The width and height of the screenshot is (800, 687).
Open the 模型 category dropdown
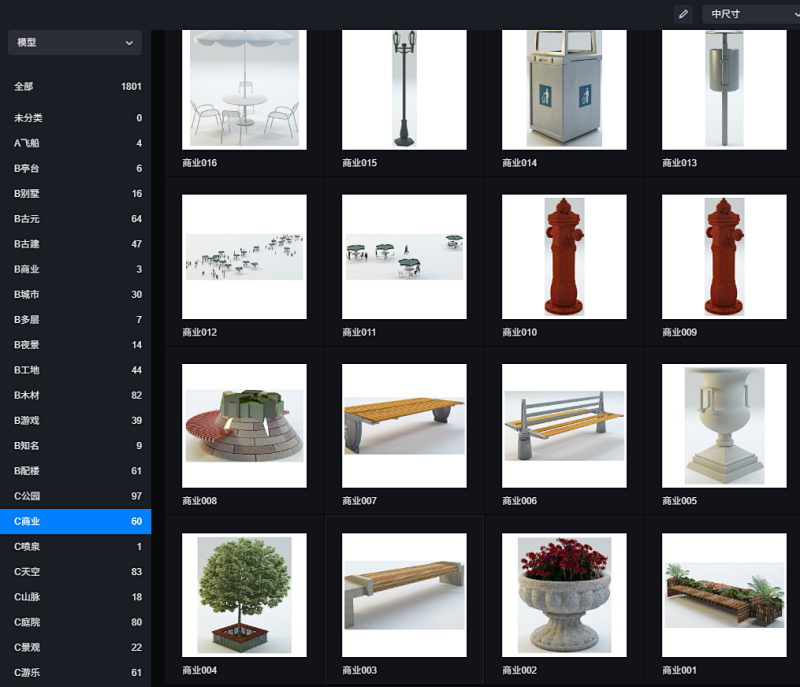point(75,42)
